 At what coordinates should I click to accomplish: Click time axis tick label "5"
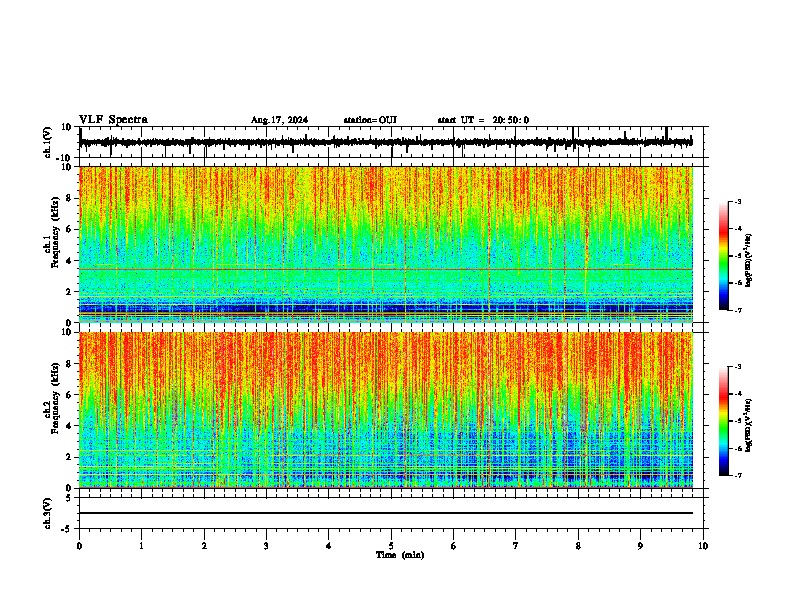click(x=391, y=546)
